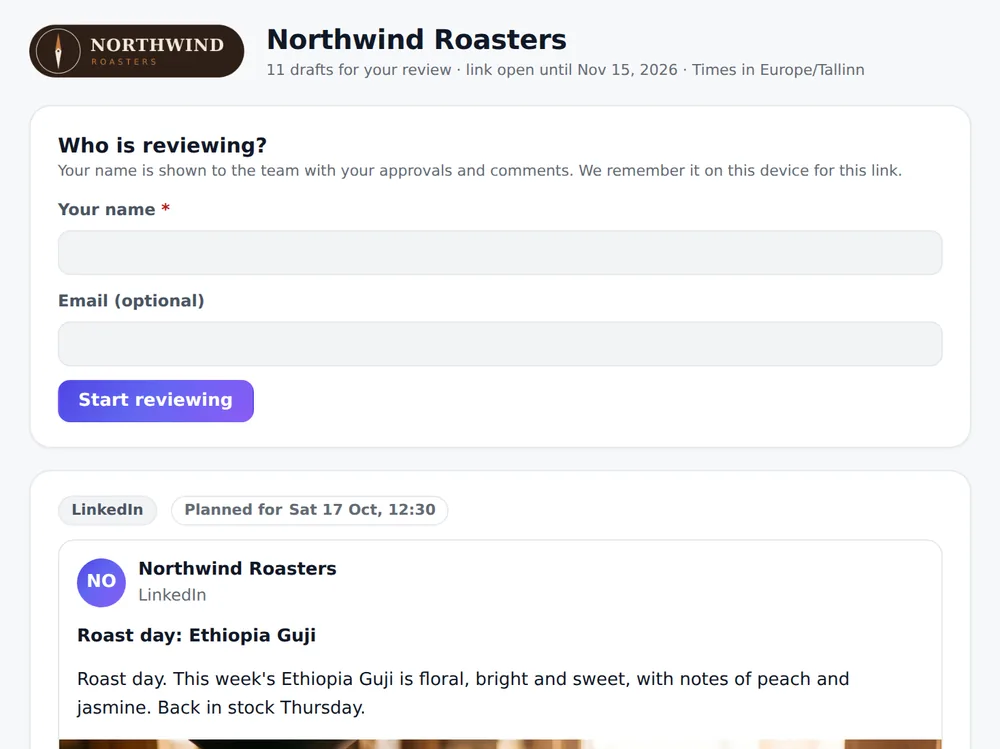
Task: Click the LinkedIn label under author name
Action: click(172, 595)
